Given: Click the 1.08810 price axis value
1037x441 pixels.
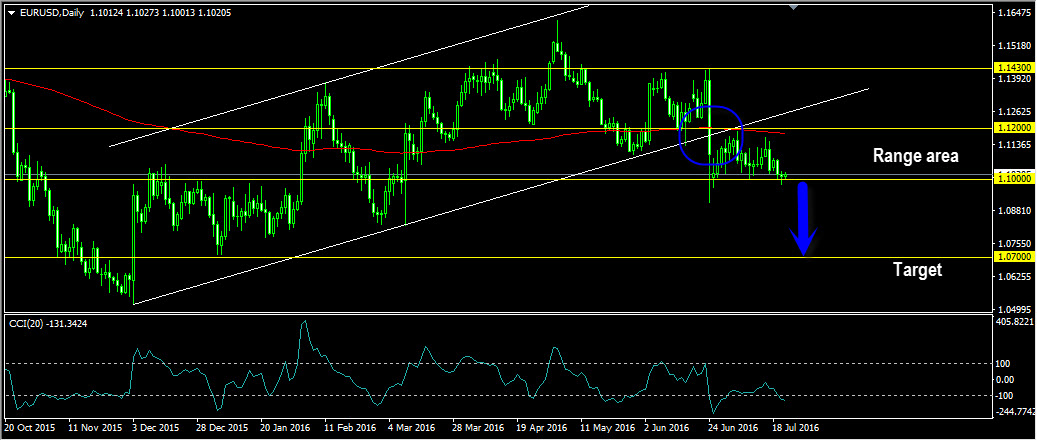Looking at the screenshot, I should click(x=1016, y=210).
